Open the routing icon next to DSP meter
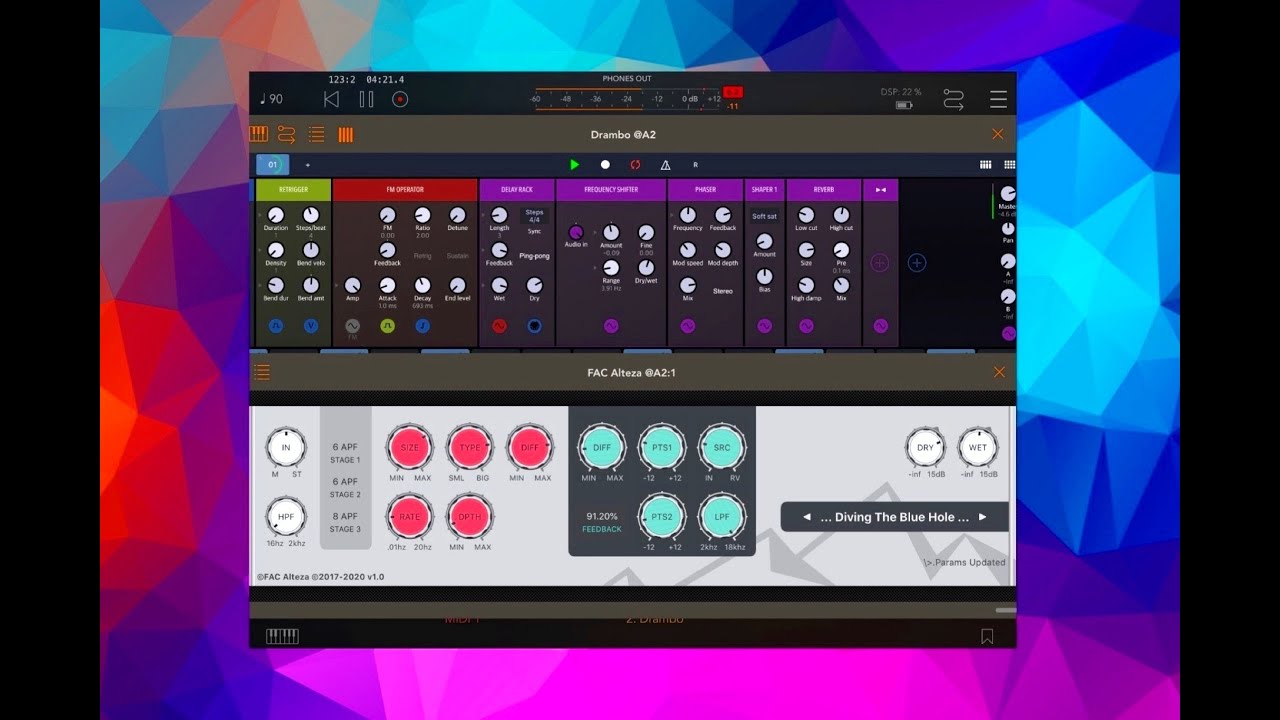The width and height of the screenshot is (1280, 720). [x=953, y=99]
